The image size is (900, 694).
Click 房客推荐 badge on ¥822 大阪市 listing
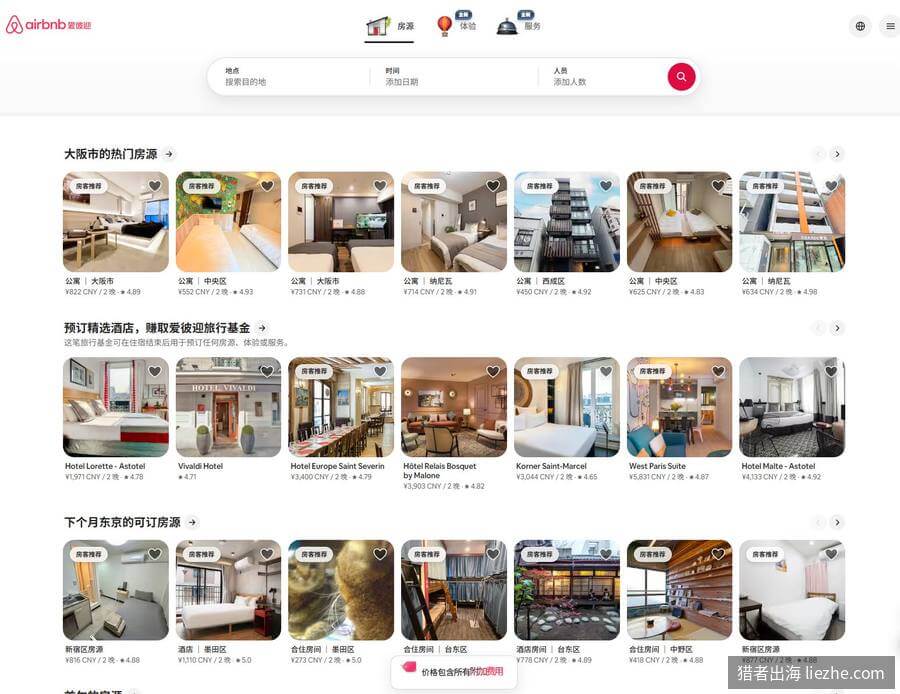tap(89, 186)
